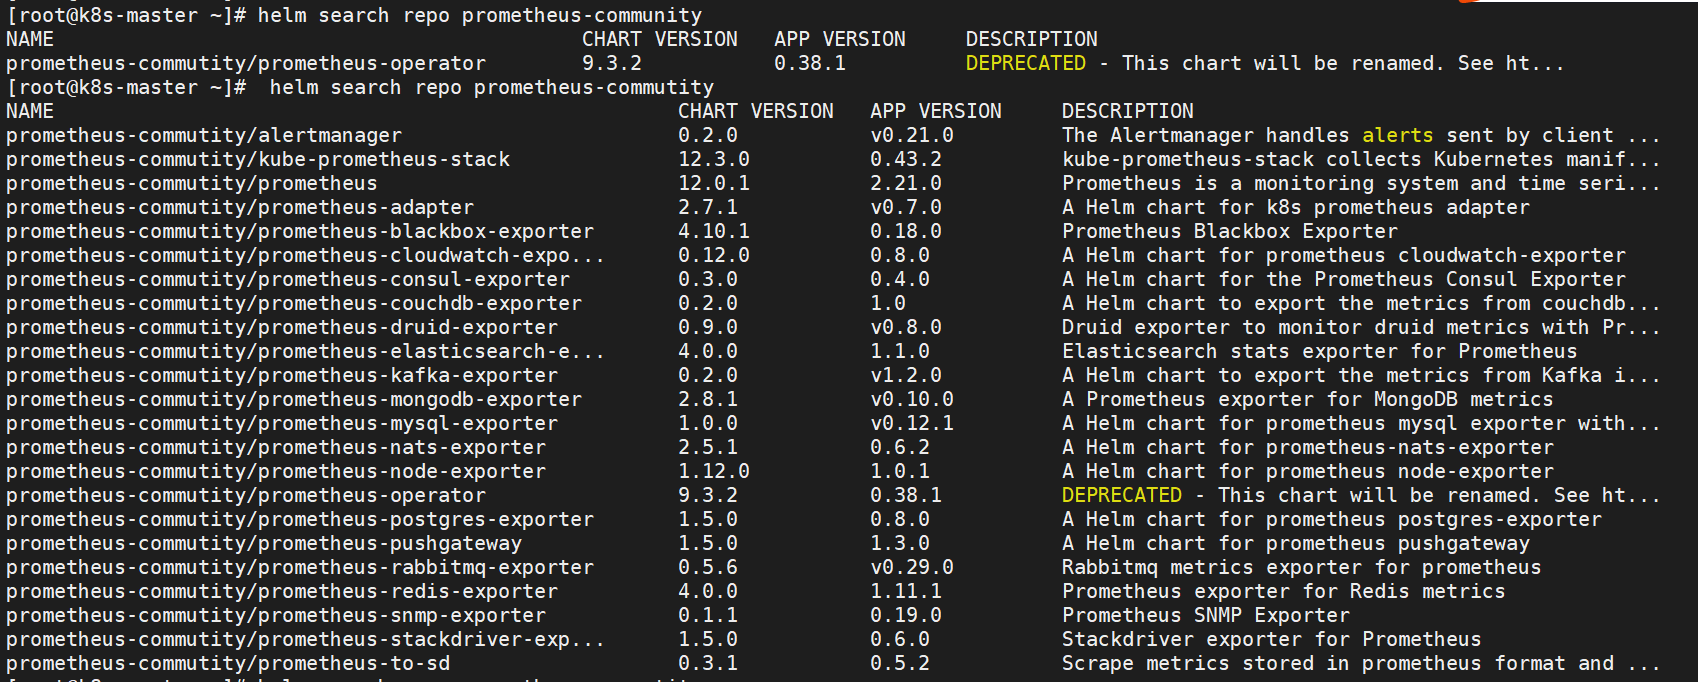Viewport: 1698px width, 682px height.
Task: Click 'prometheus-commutity/prometheus-pushgateway' name
Action: point(264,543)
